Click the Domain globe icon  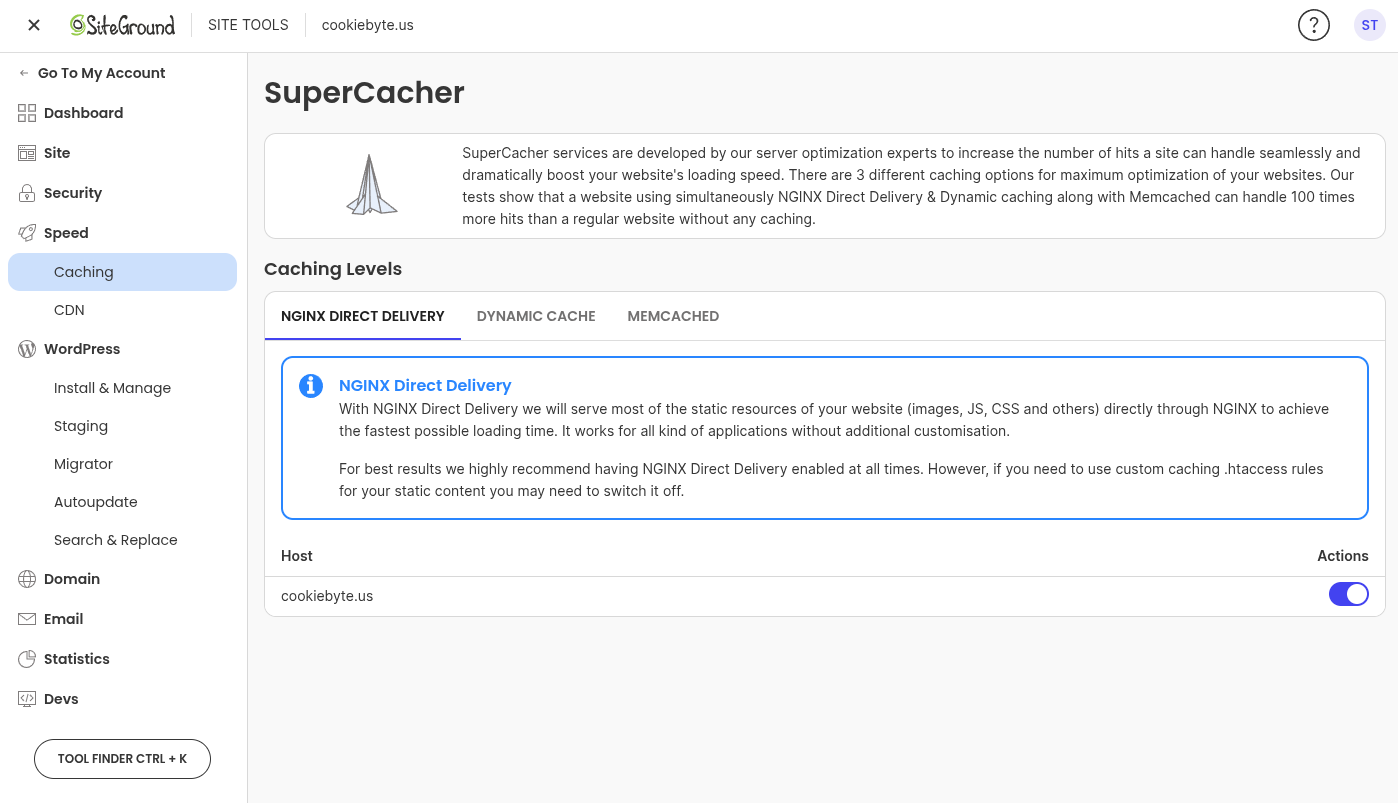coord(27,579)
